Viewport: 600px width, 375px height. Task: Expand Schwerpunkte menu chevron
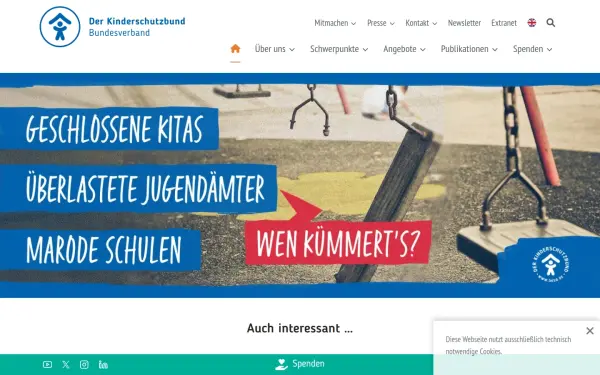[x=365, y=50]
